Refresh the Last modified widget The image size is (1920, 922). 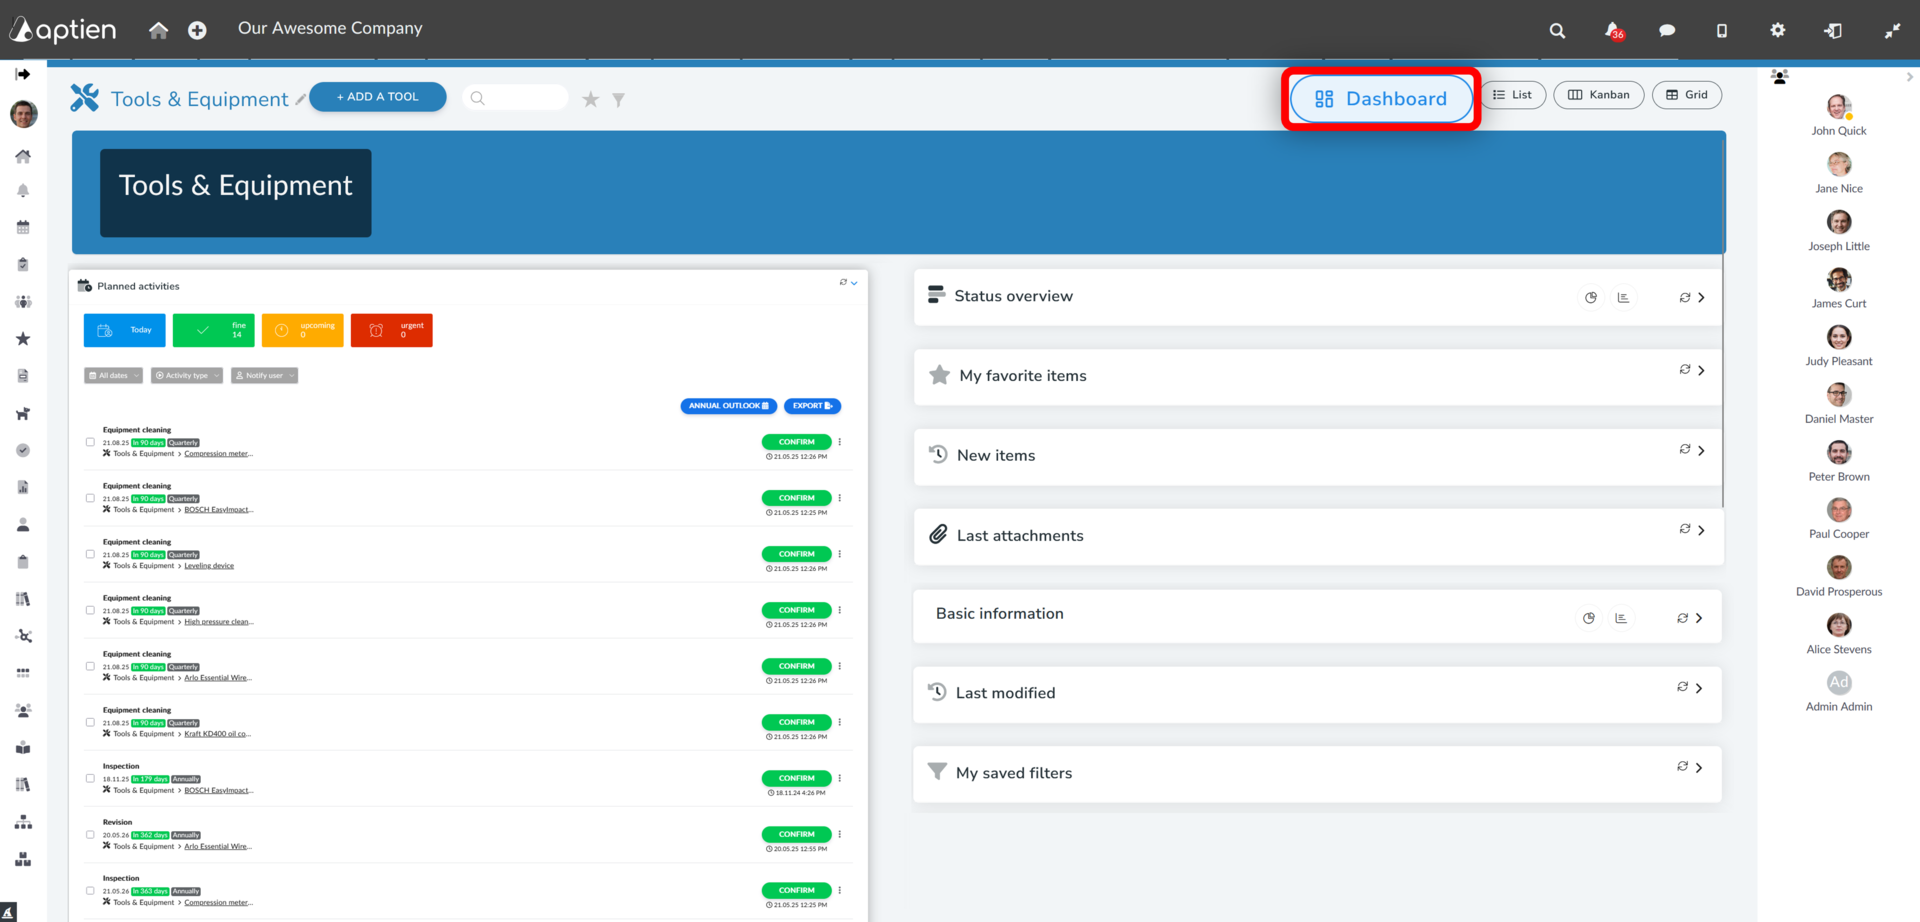[1683, 687]
